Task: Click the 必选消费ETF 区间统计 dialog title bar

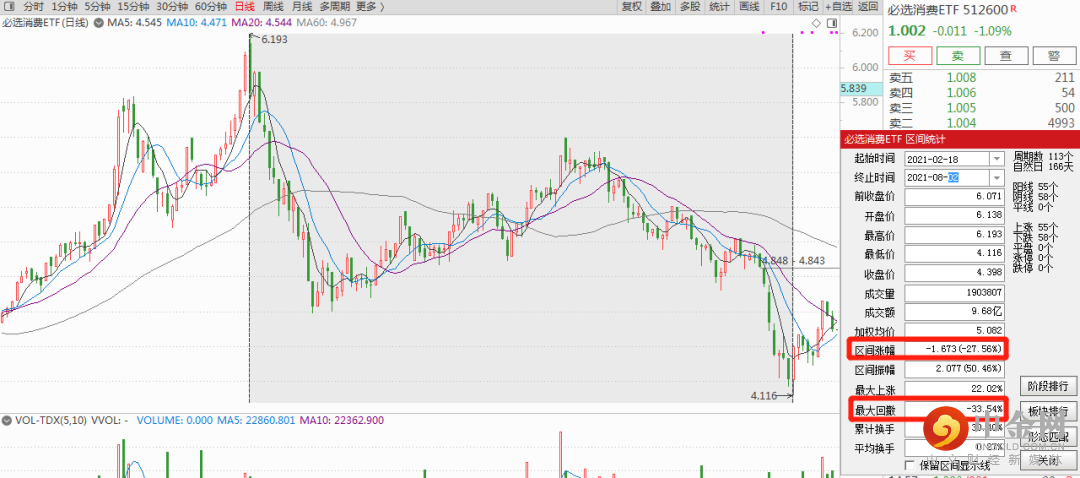Action: tap(959, 138)
